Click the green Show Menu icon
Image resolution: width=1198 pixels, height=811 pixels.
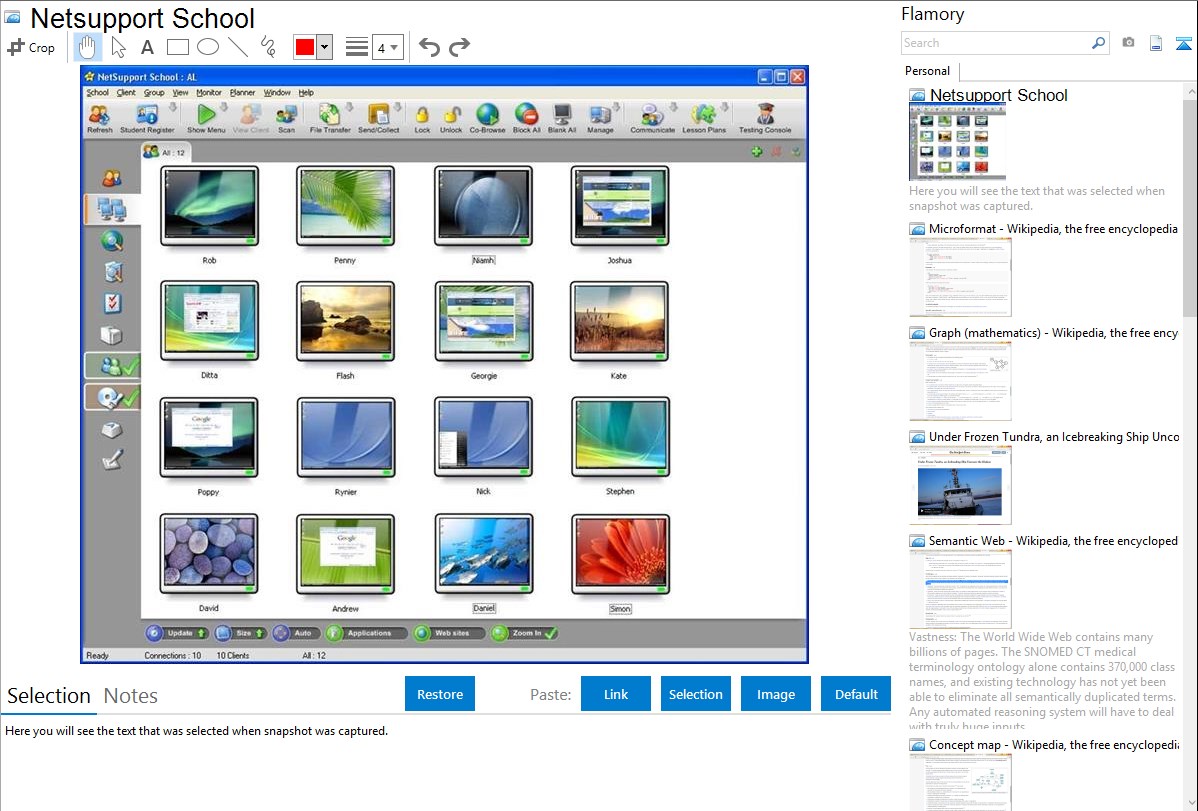pos(206,118)
